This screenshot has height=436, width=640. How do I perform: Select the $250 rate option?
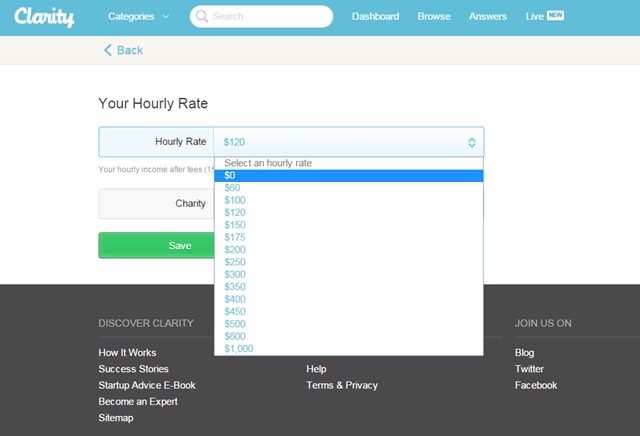click(x=349, y=262)
